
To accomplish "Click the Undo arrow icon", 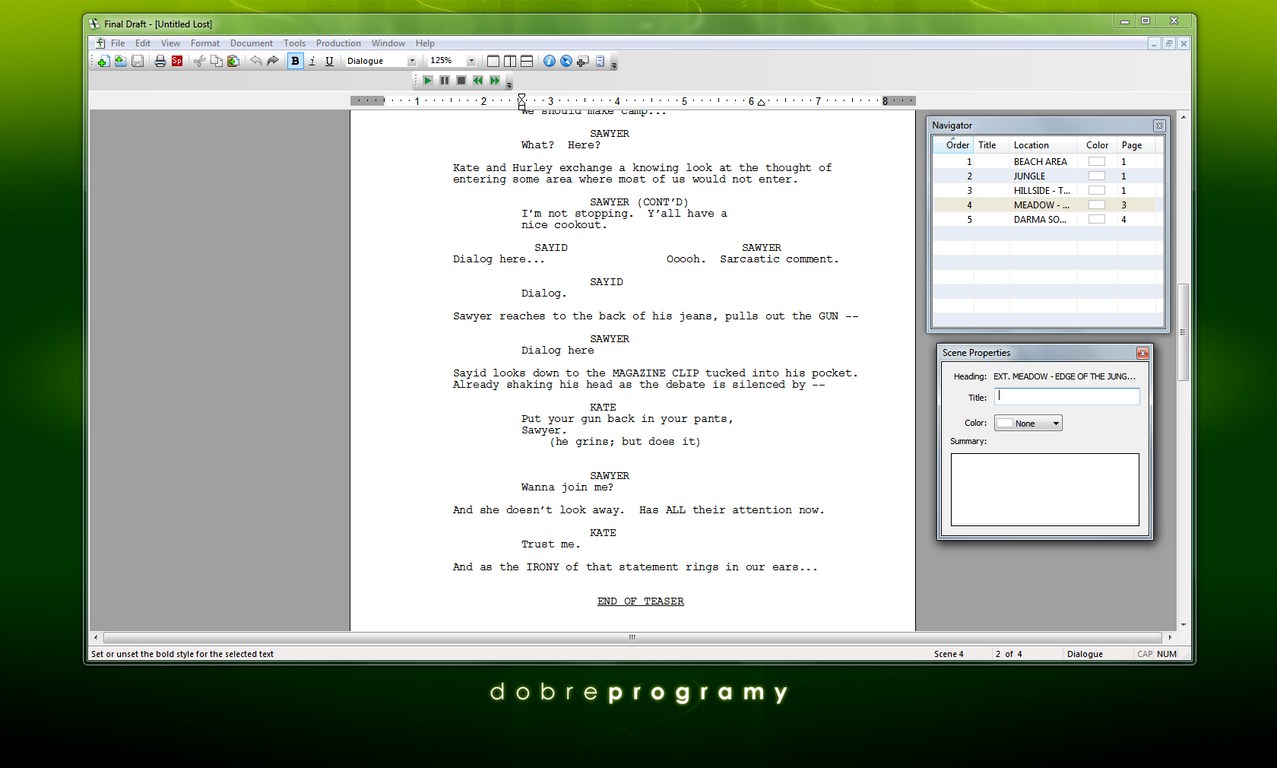I will [256, 61].
